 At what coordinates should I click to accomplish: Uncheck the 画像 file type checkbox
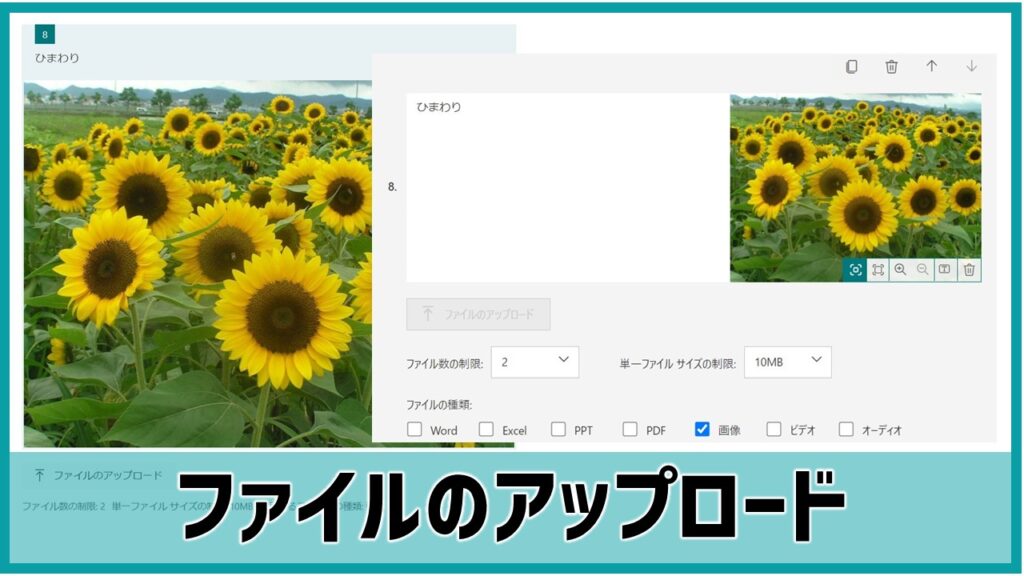702,430
